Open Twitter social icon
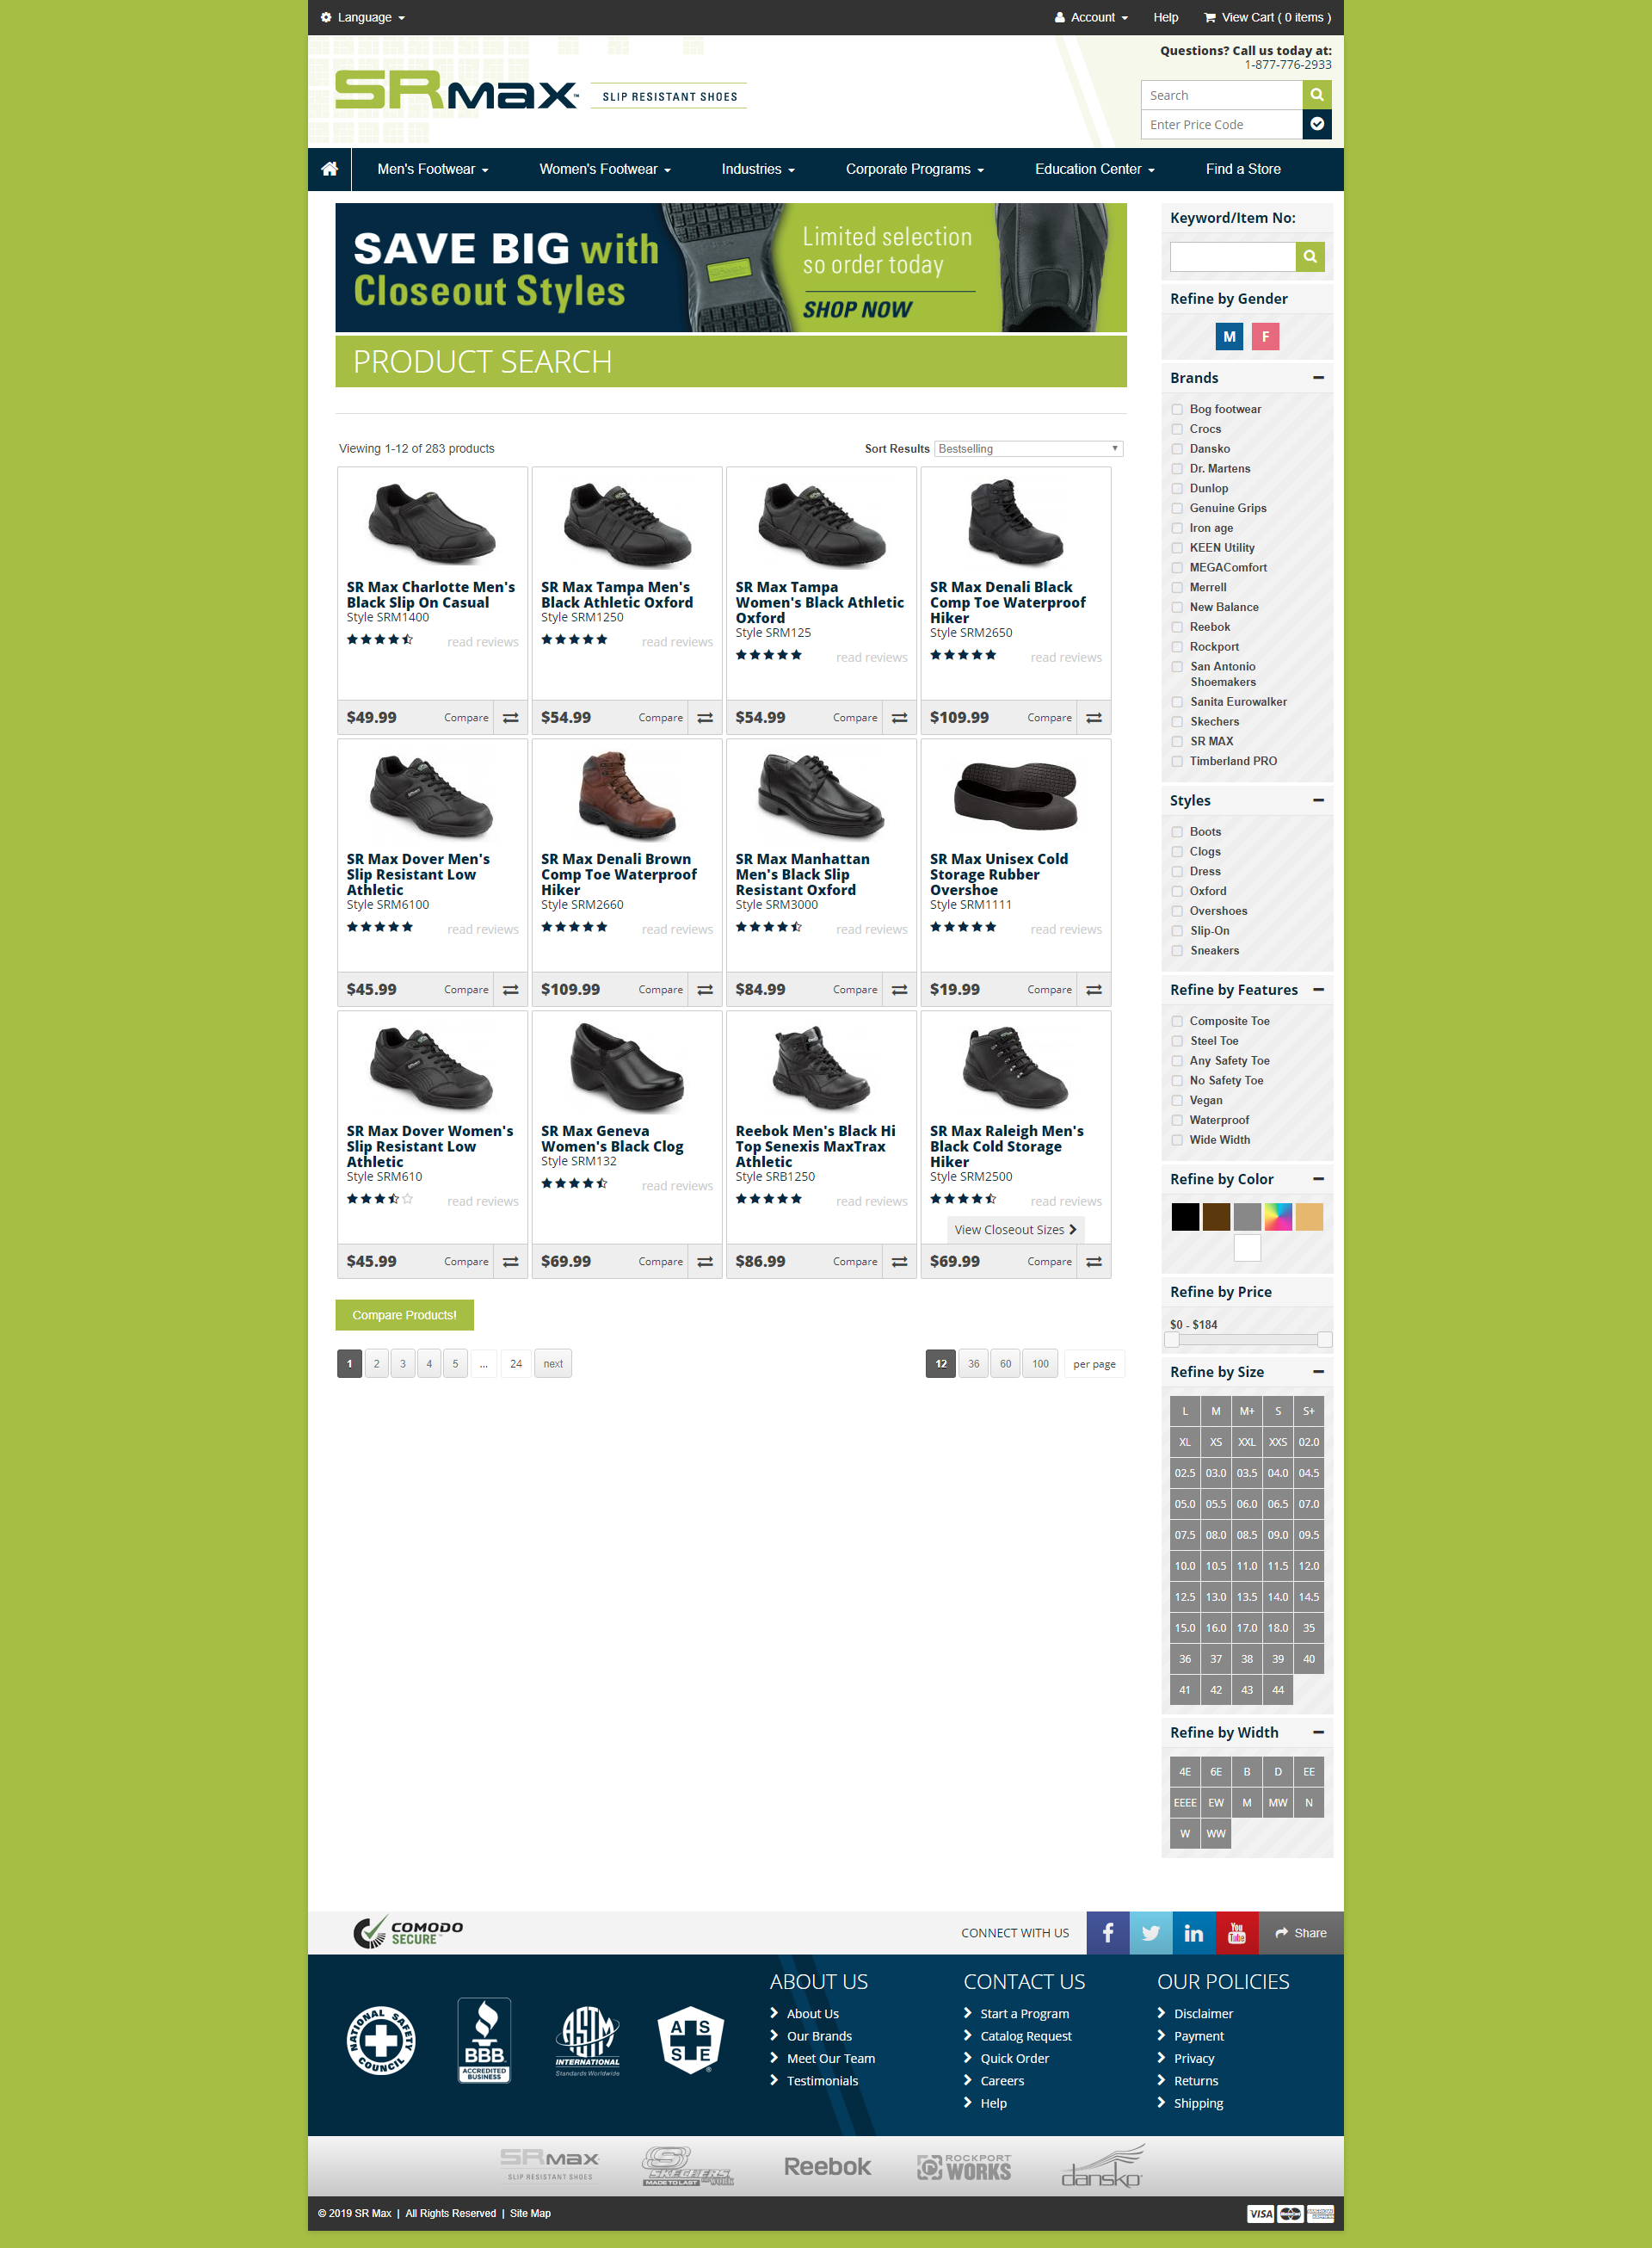Viewport: 1652px width, 2248px height. (x=1151, y=1932)
